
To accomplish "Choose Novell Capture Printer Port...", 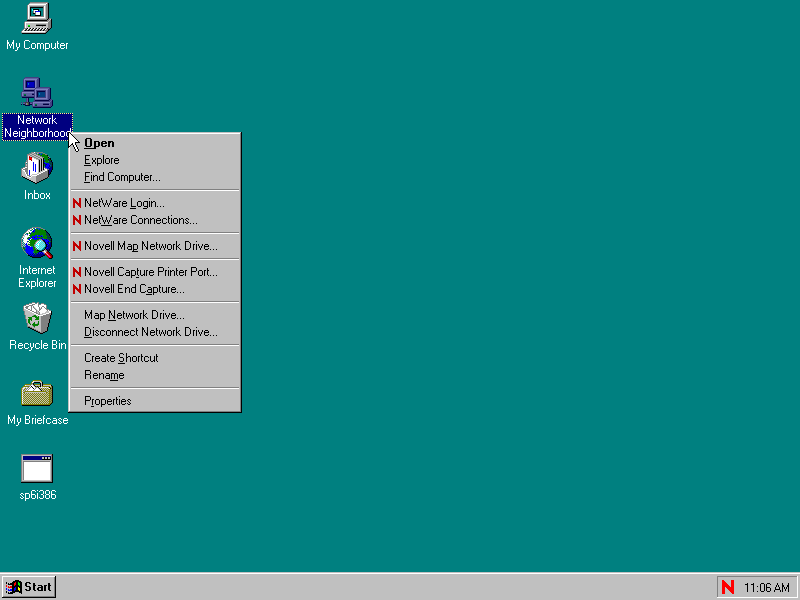I will (x=155, y=272).
